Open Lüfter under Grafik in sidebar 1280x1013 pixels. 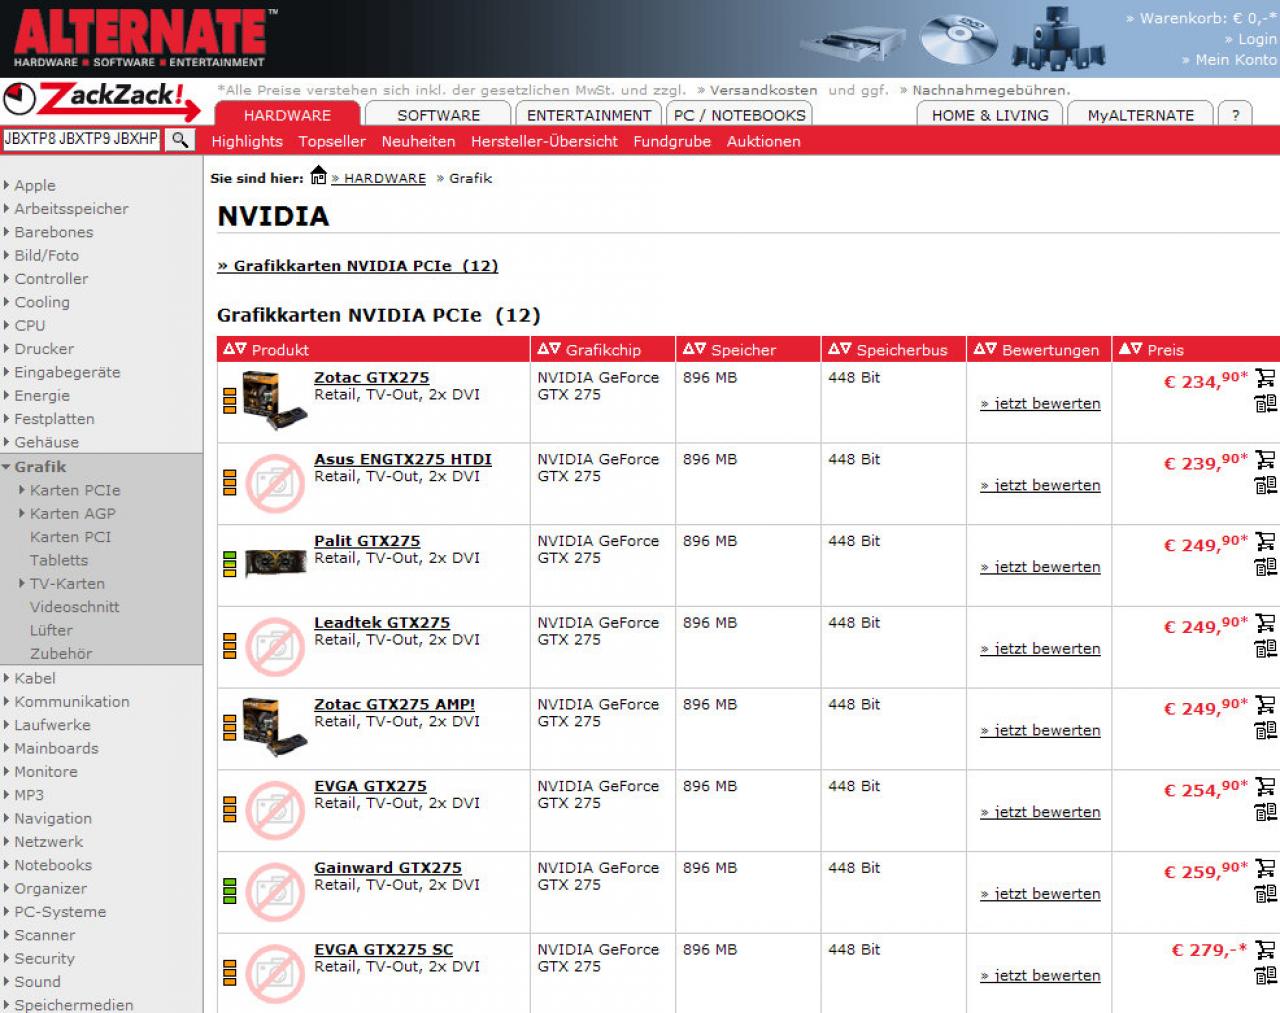(x=51, y=630)
